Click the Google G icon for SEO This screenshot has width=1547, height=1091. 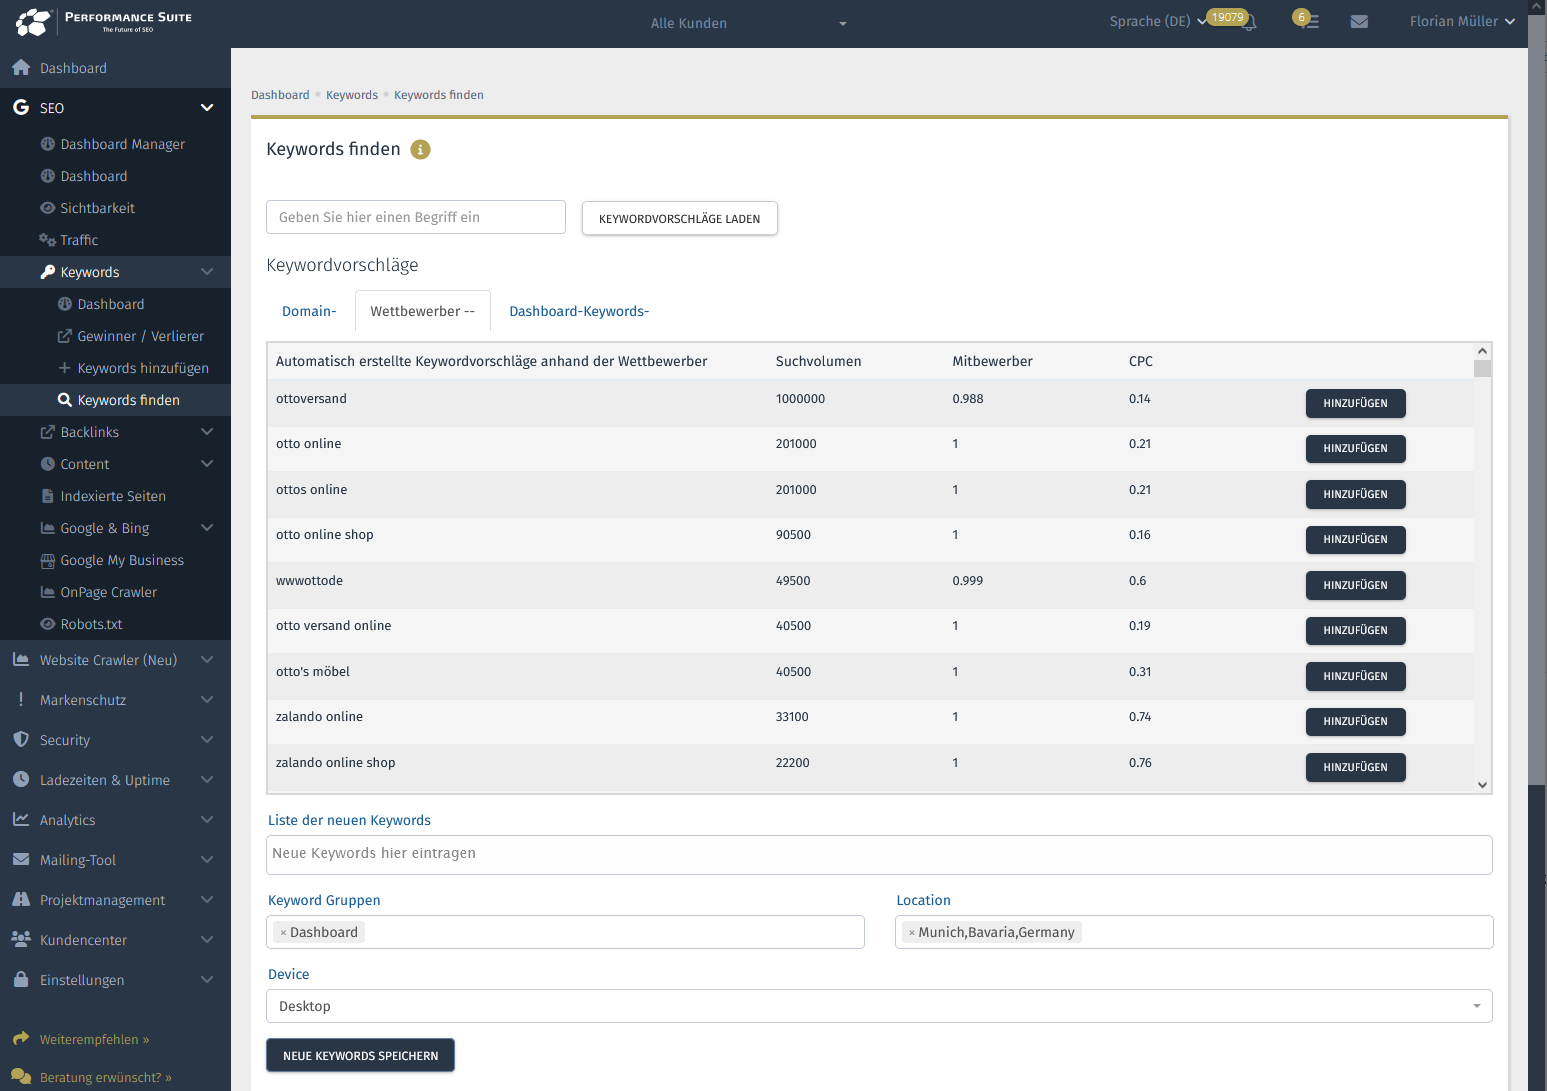tap(21, 107)
